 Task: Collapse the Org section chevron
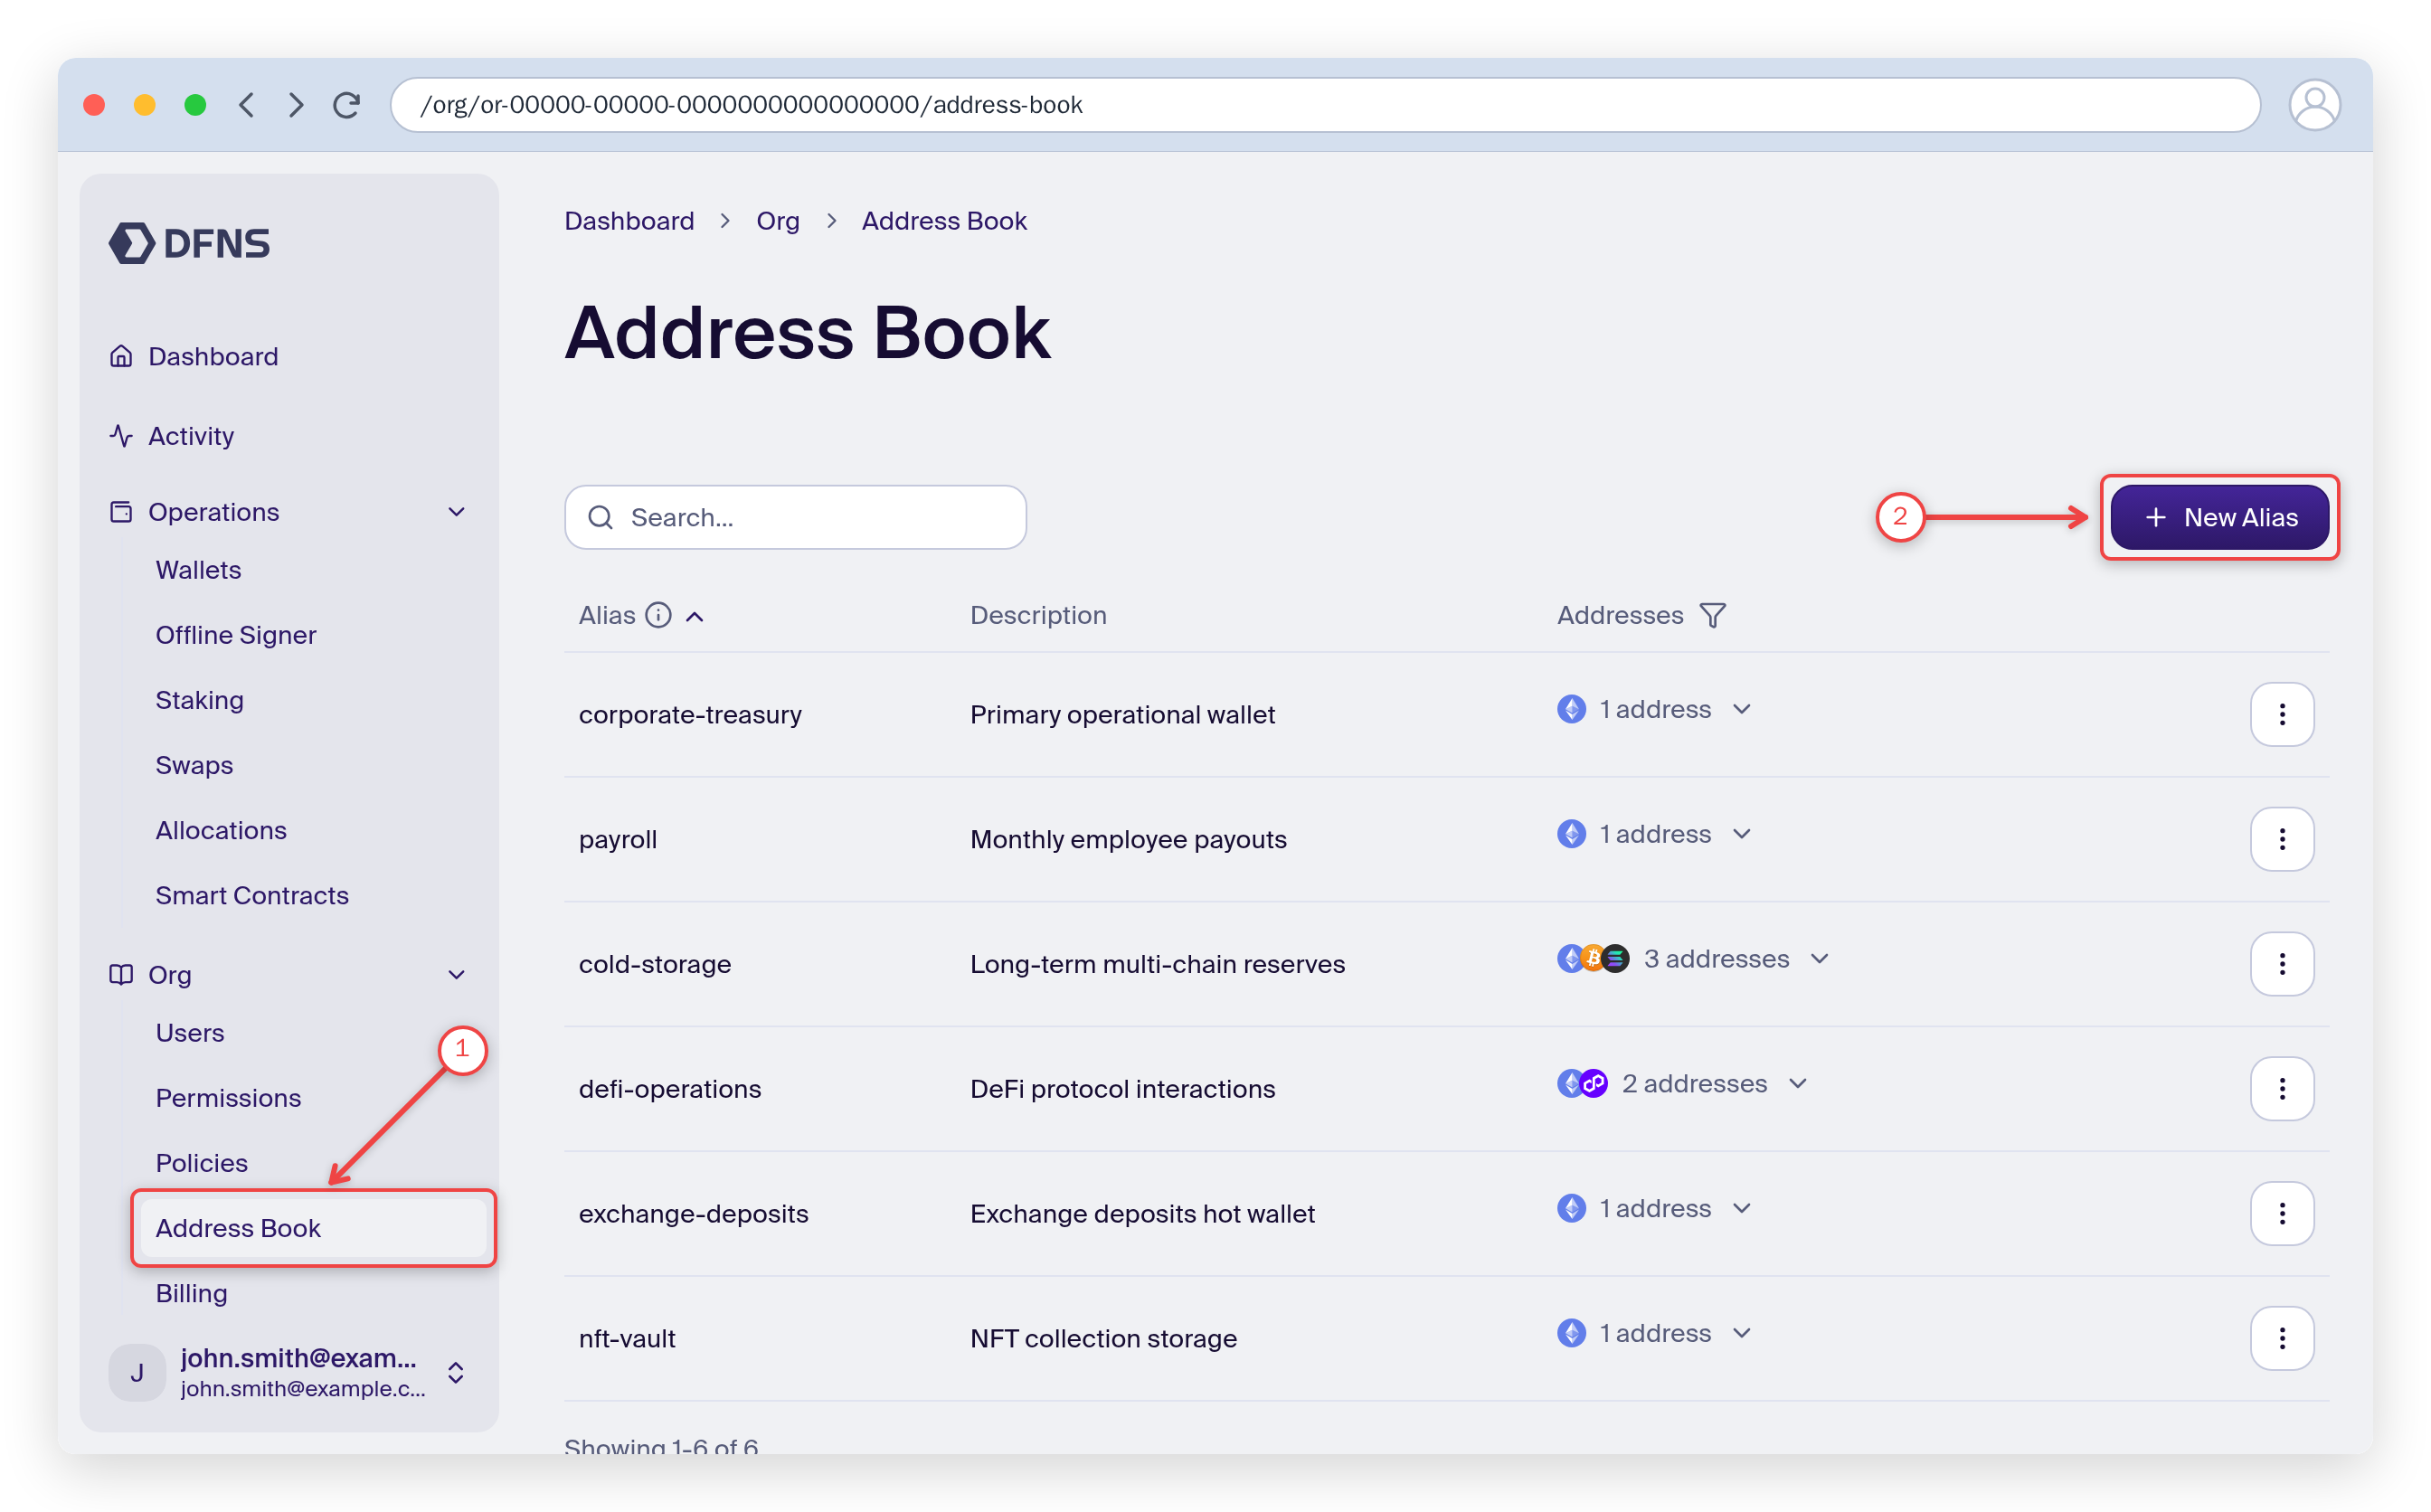coord(457,975)
